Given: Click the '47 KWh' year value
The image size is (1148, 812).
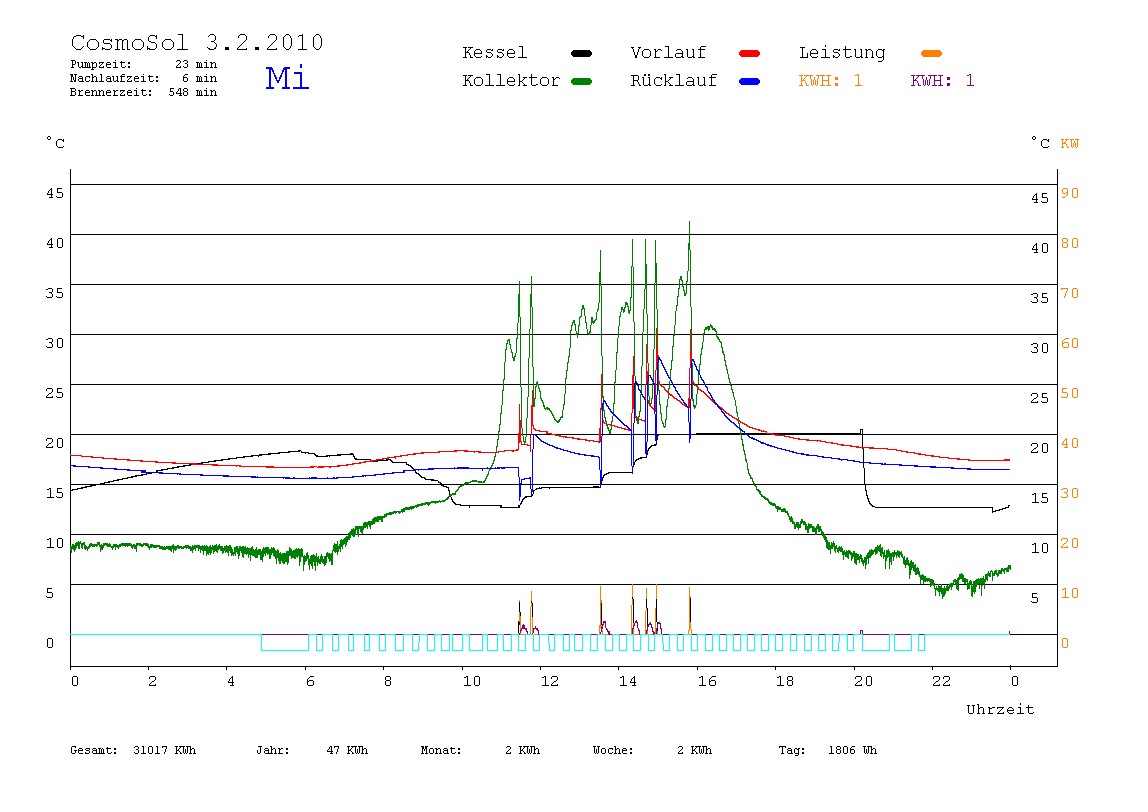Looking at the screenshot, I should (348, 750).
